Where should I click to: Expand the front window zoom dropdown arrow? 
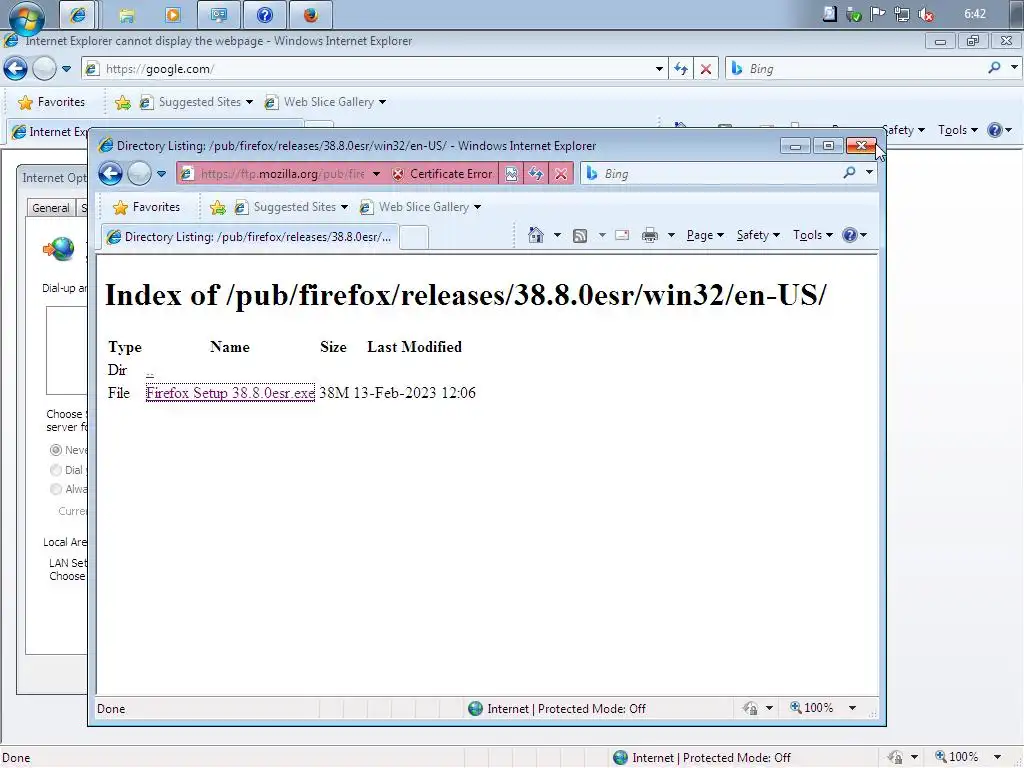point(852,708)
